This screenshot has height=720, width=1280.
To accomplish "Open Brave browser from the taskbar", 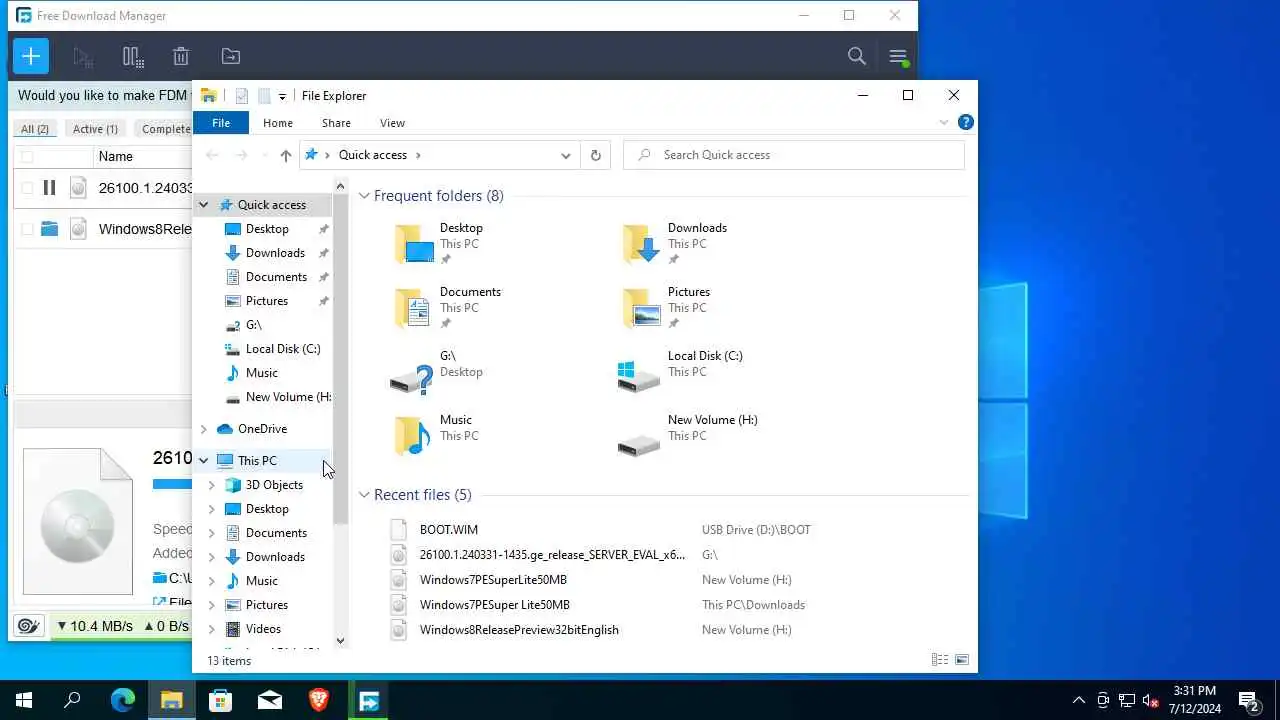I will pyautogui.click(x=319, y=700).
